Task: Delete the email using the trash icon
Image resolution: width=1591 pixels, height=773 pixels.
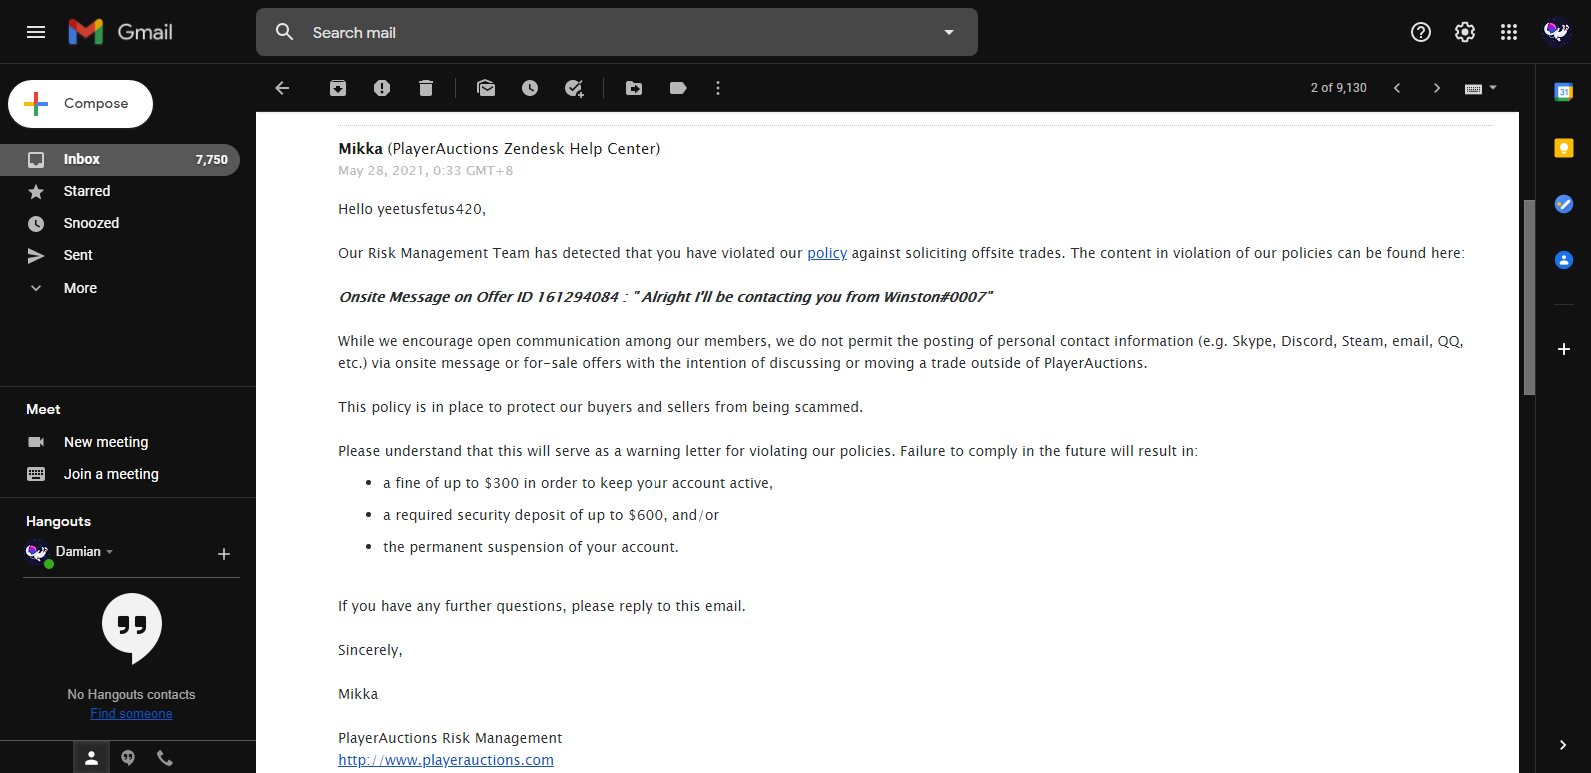Action: 426,88
